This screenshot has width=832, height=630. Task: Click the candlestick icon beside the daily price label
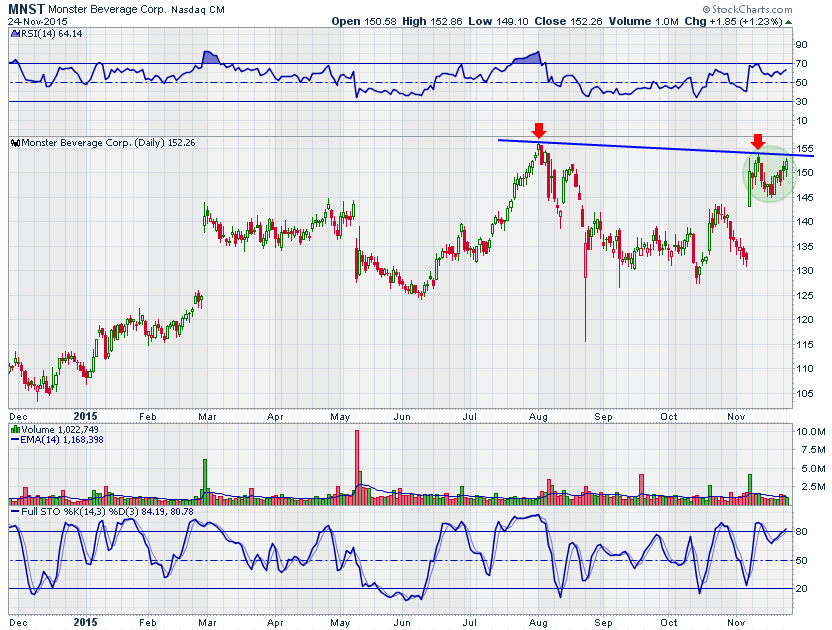coord(15,143)
